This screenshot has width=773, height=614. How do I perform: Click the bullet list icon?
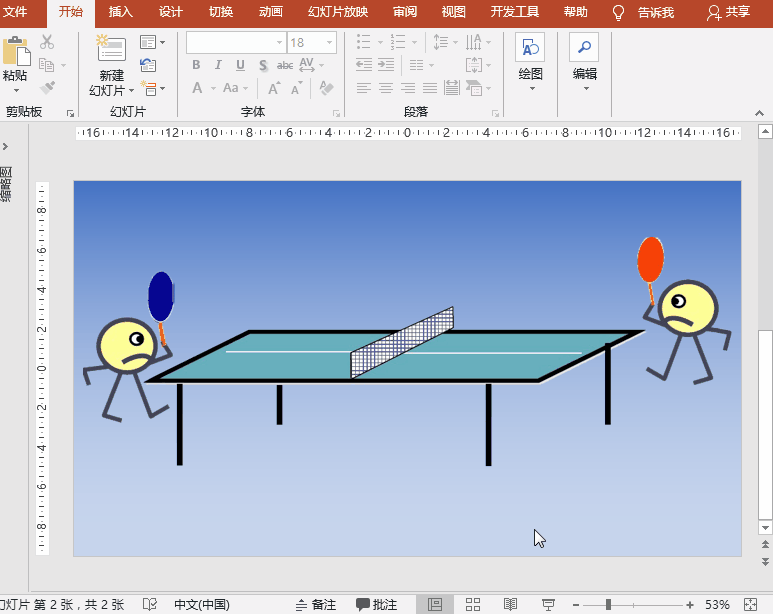[x=363, y=42]
